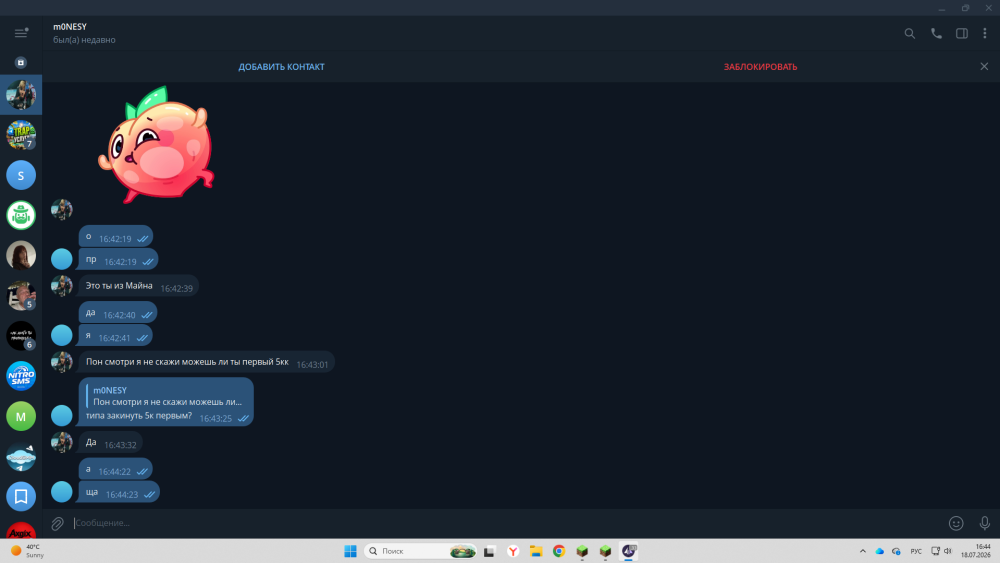1000x563 pixels.
Task: Dismiss the add contact and block bar
Action: click(x=984, y=66)
